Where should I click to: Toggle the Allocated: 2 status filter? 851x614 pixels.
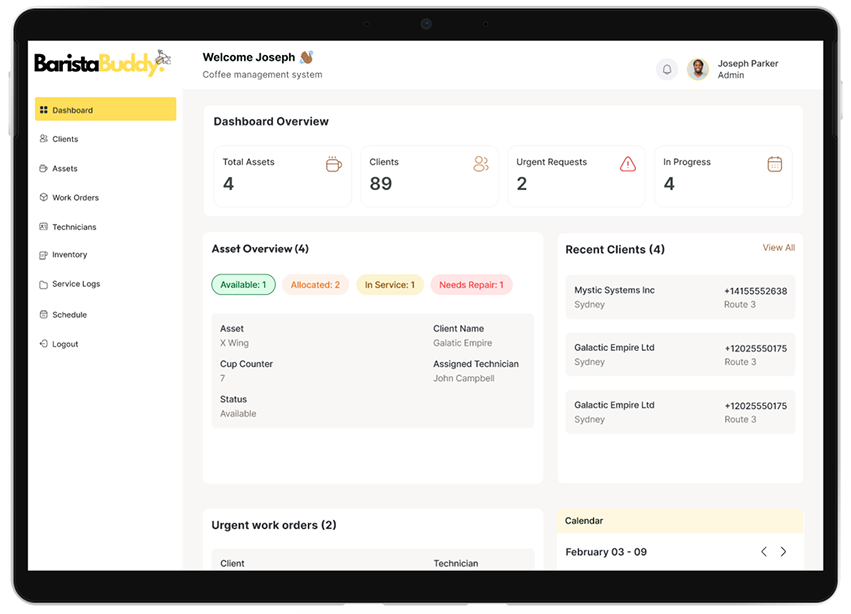[315, 284]
